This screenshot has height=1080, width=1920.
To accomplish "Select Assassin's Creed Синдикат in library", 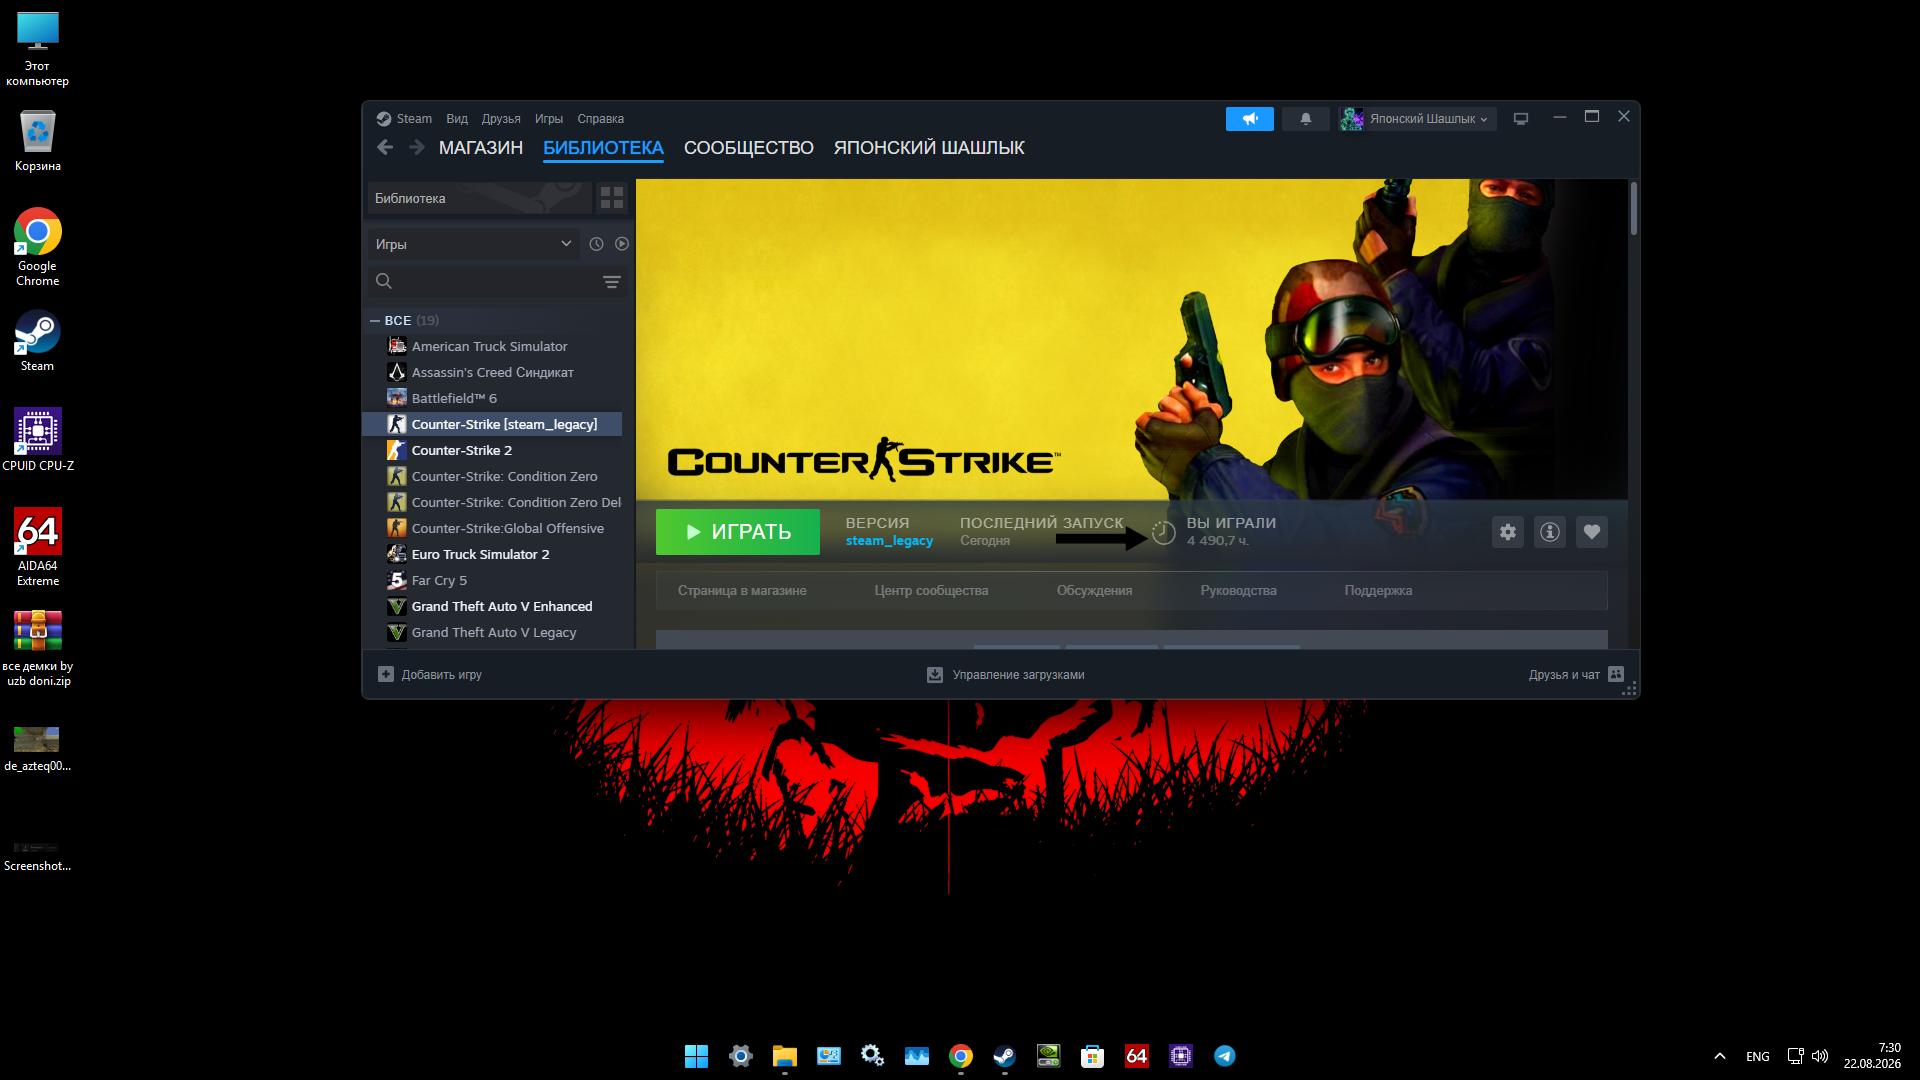I will [492, 373].
